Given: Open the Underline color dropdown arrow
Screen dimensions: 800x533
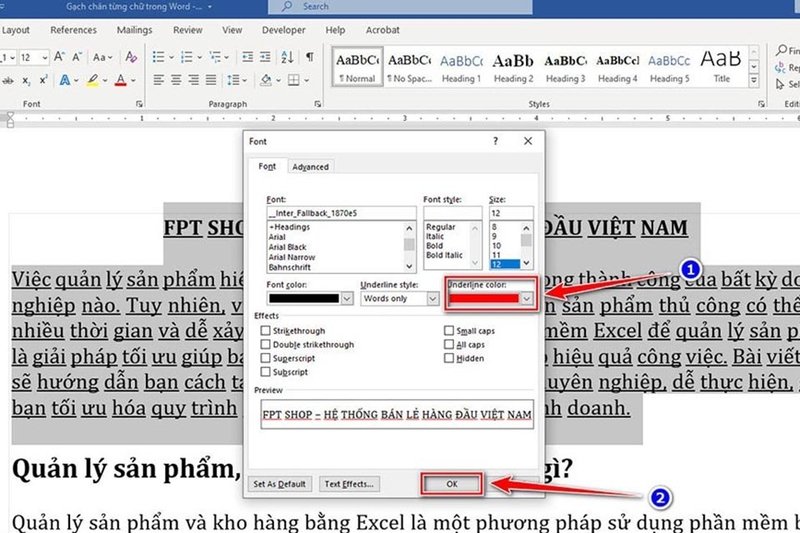Looking at the screenshot, I should click(x=527, y=298).
